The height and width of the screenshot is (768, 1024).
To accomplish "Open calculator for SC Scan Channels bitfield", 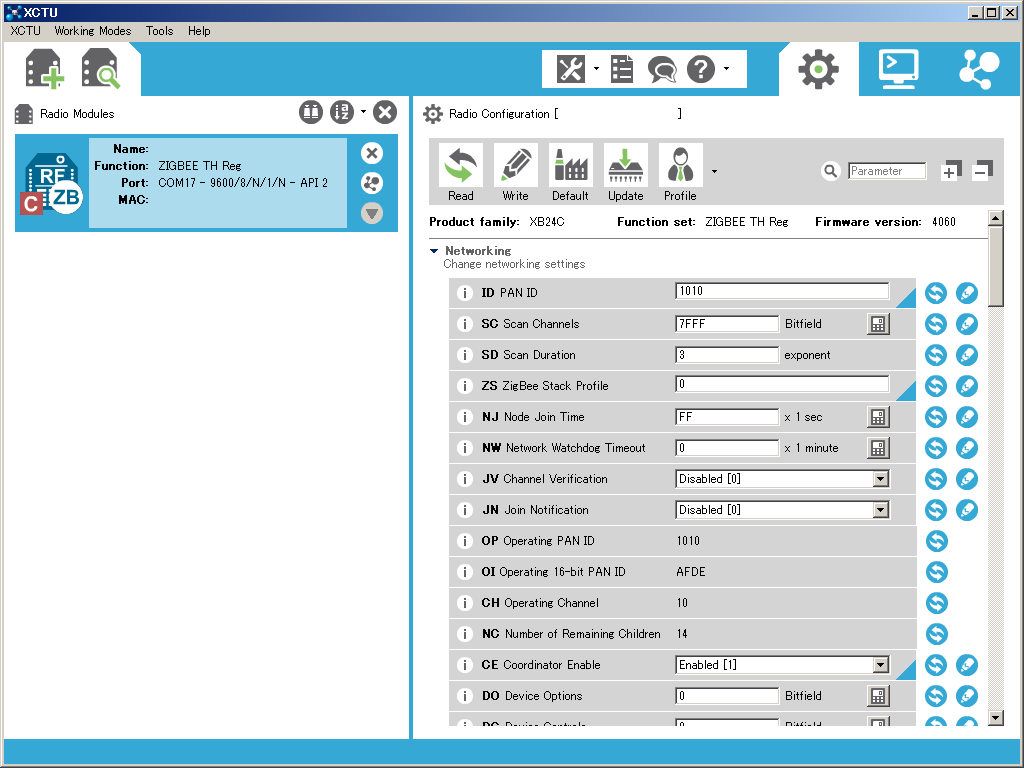I will pyautogui.click(x=878, y=324).
